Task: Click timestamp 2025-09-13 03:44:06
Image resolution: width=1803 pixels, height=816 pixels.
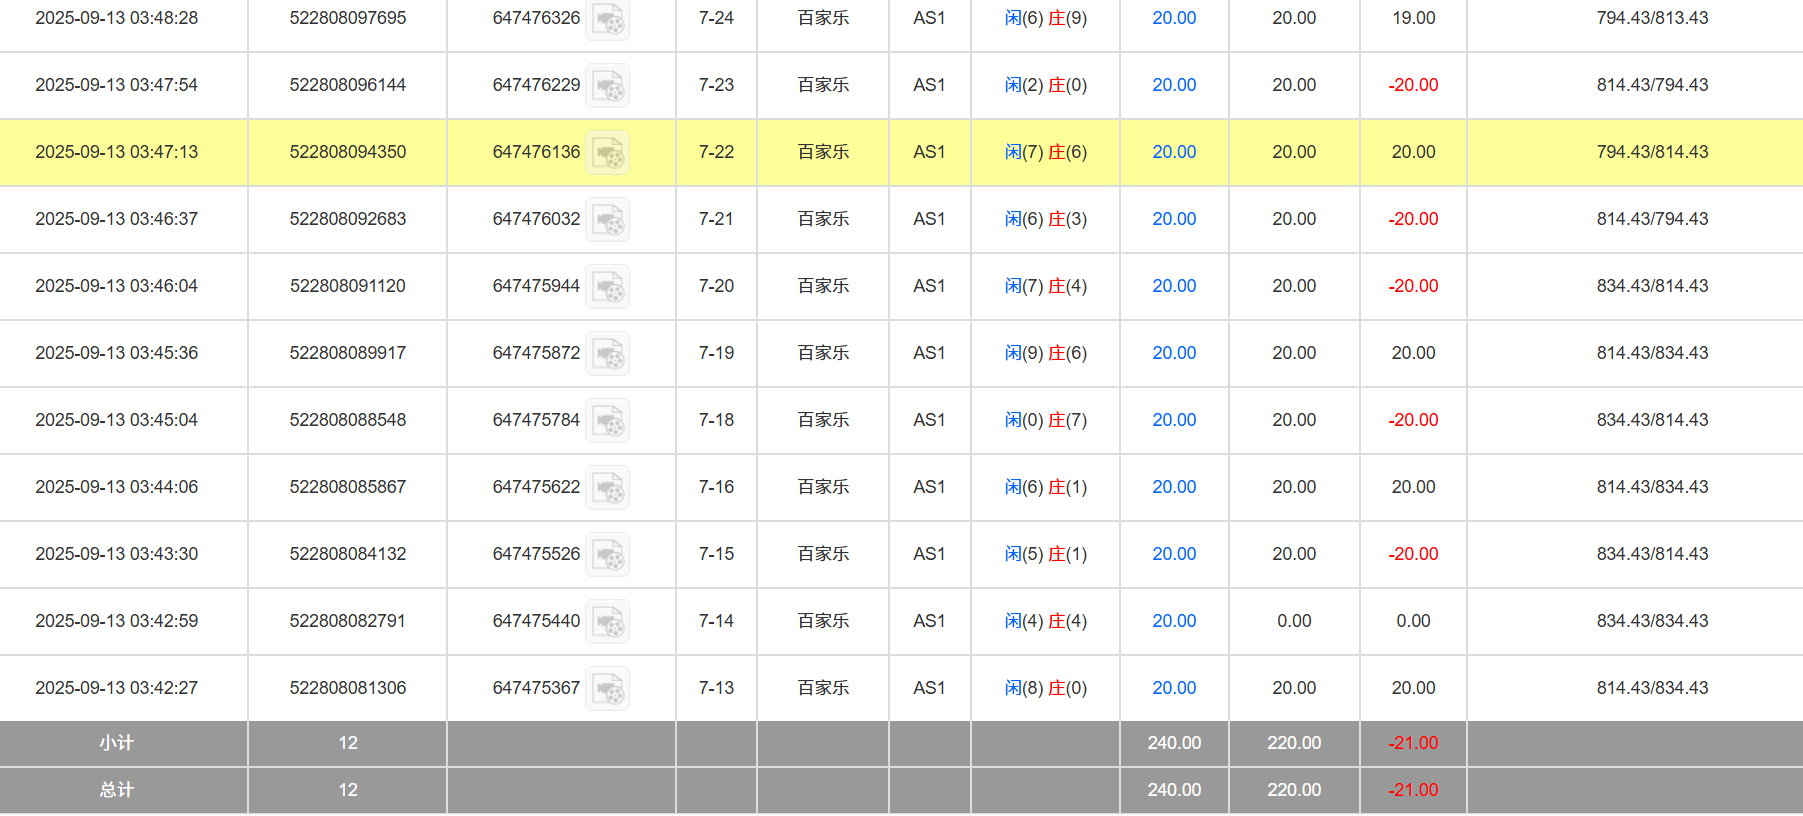Action: coord(117,487)
